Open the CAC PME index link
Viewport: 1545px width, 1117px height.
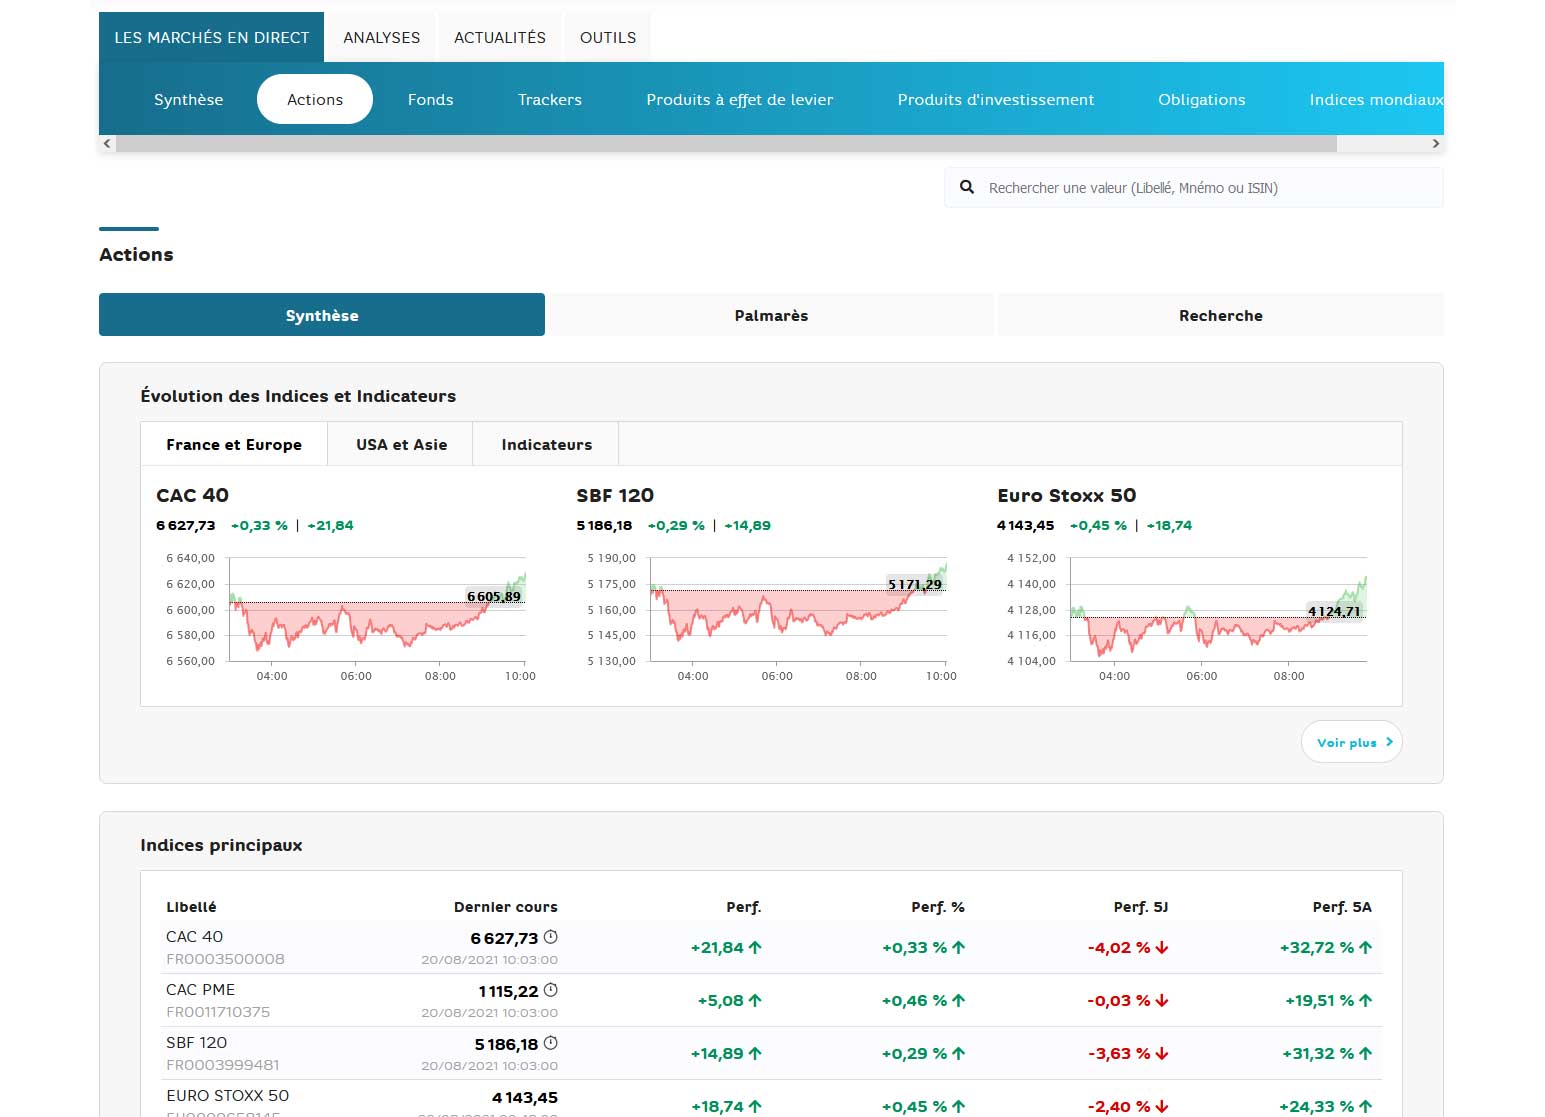click(x=200, y=990)
